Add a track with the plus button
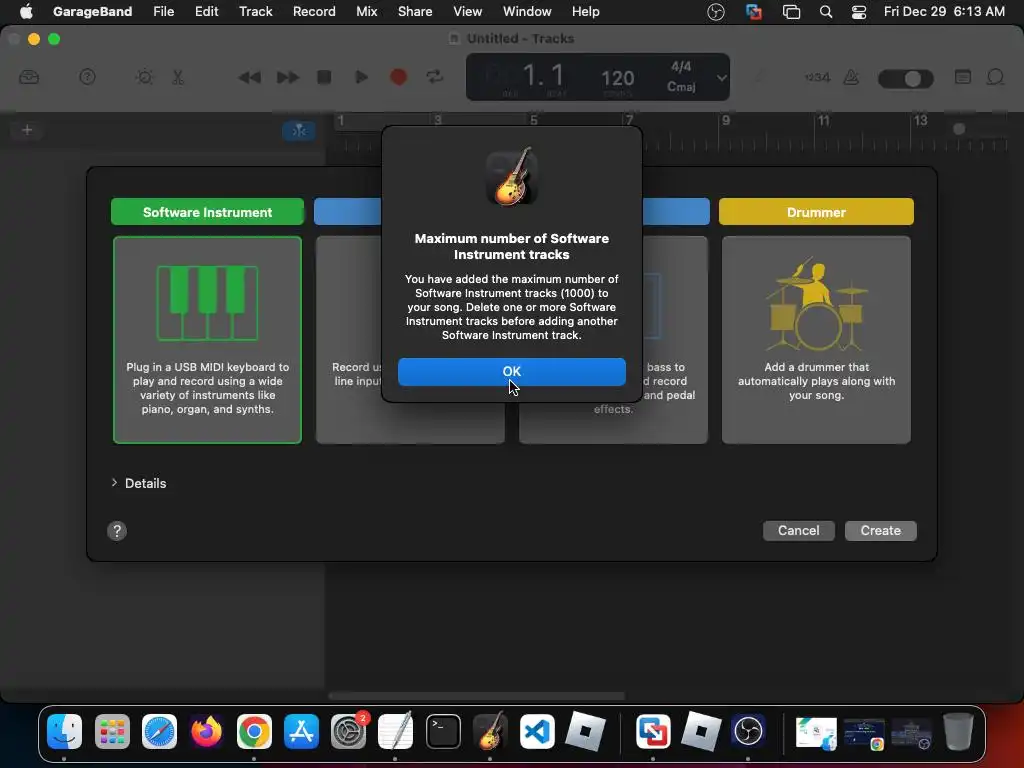 pyautogui.click(x=27, y=130)
